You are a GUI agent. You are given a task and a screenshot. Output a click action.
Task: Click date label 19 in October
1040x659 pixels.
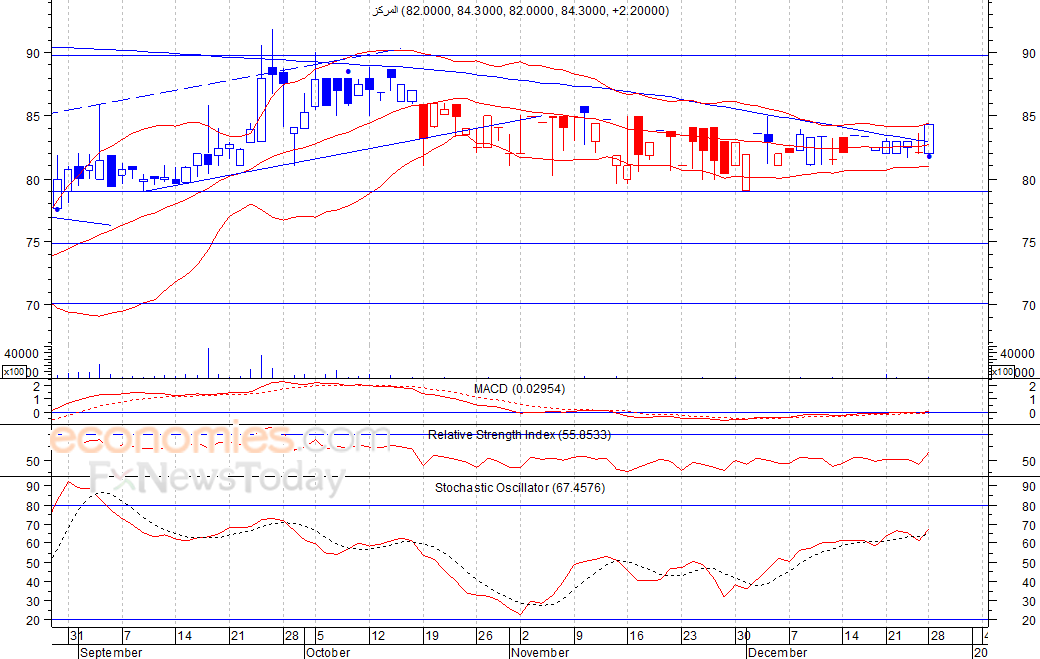coord(431,636)
